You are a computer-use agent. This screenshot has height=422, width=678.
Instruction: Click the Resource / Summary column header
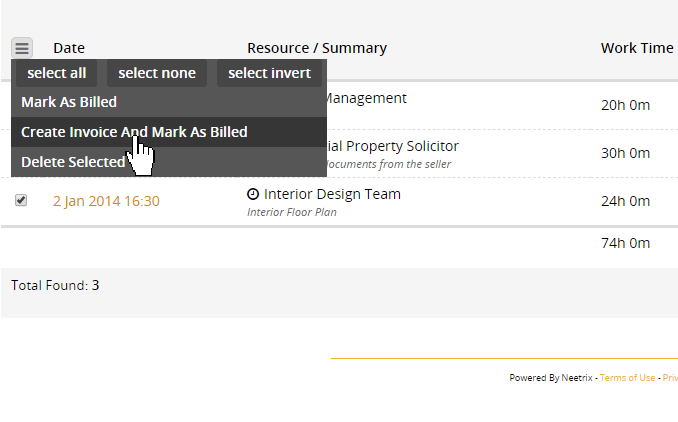tap(317, 48)
